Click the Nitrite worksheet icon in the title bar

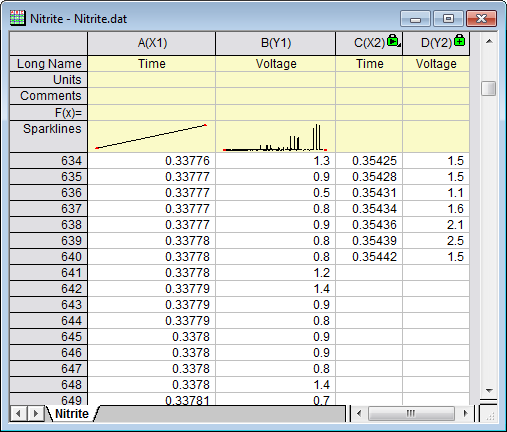tap(18, 18)
